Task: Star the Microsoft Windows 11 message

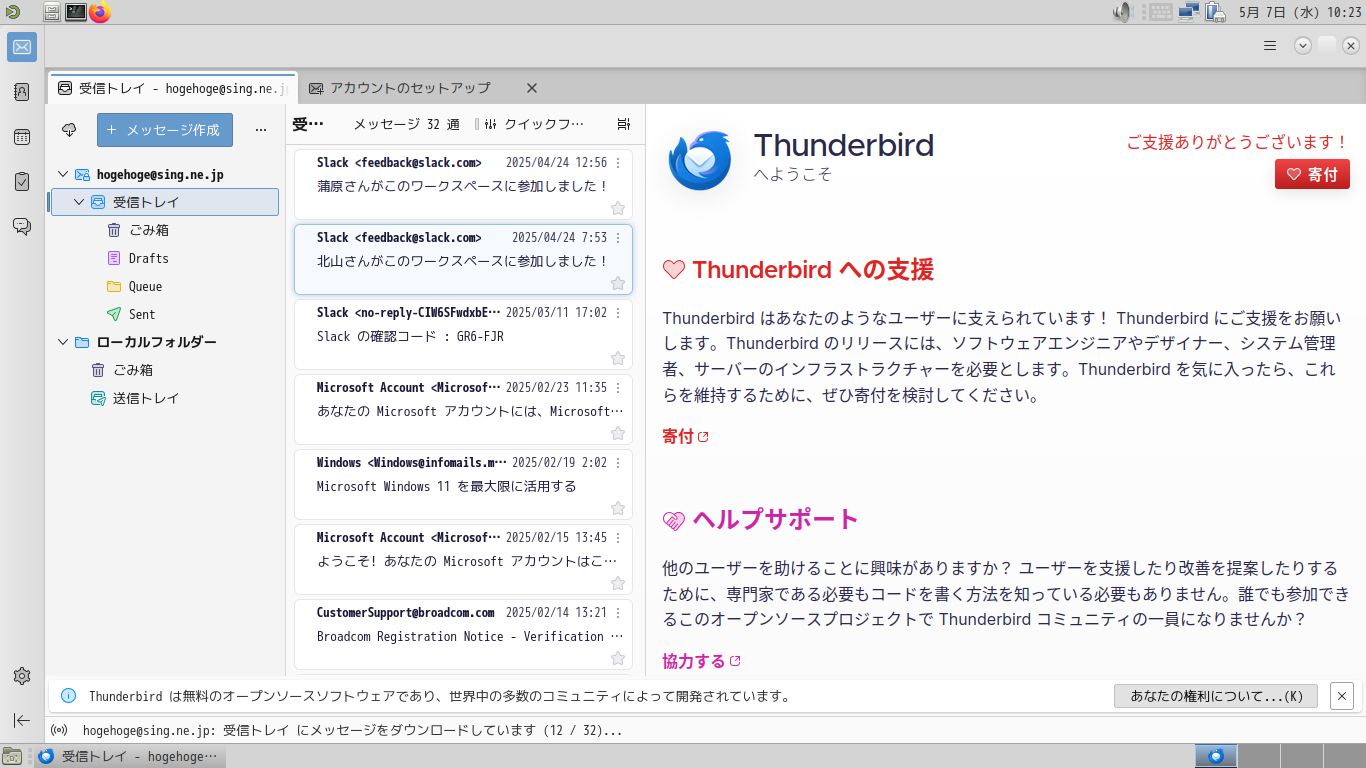Action: (618, 508)
